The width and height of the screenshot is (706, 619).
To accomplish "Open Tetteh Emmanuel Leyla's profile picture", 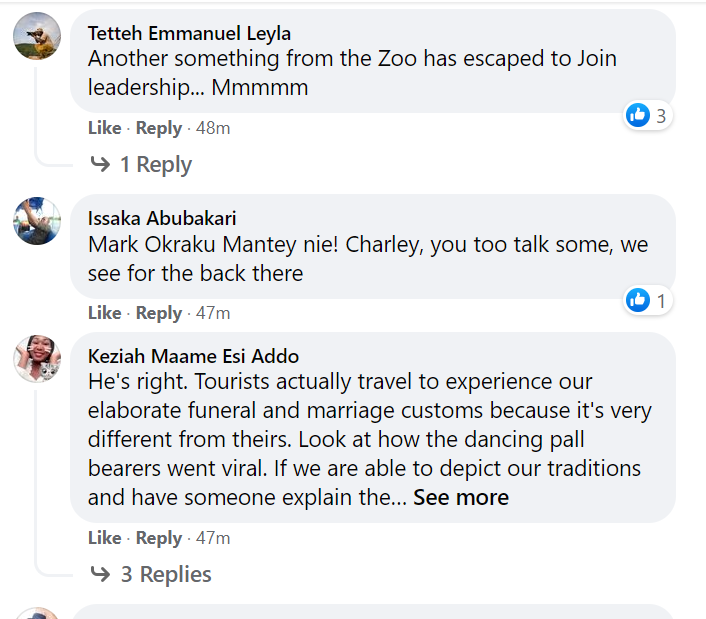I will (x=37, y=36).
